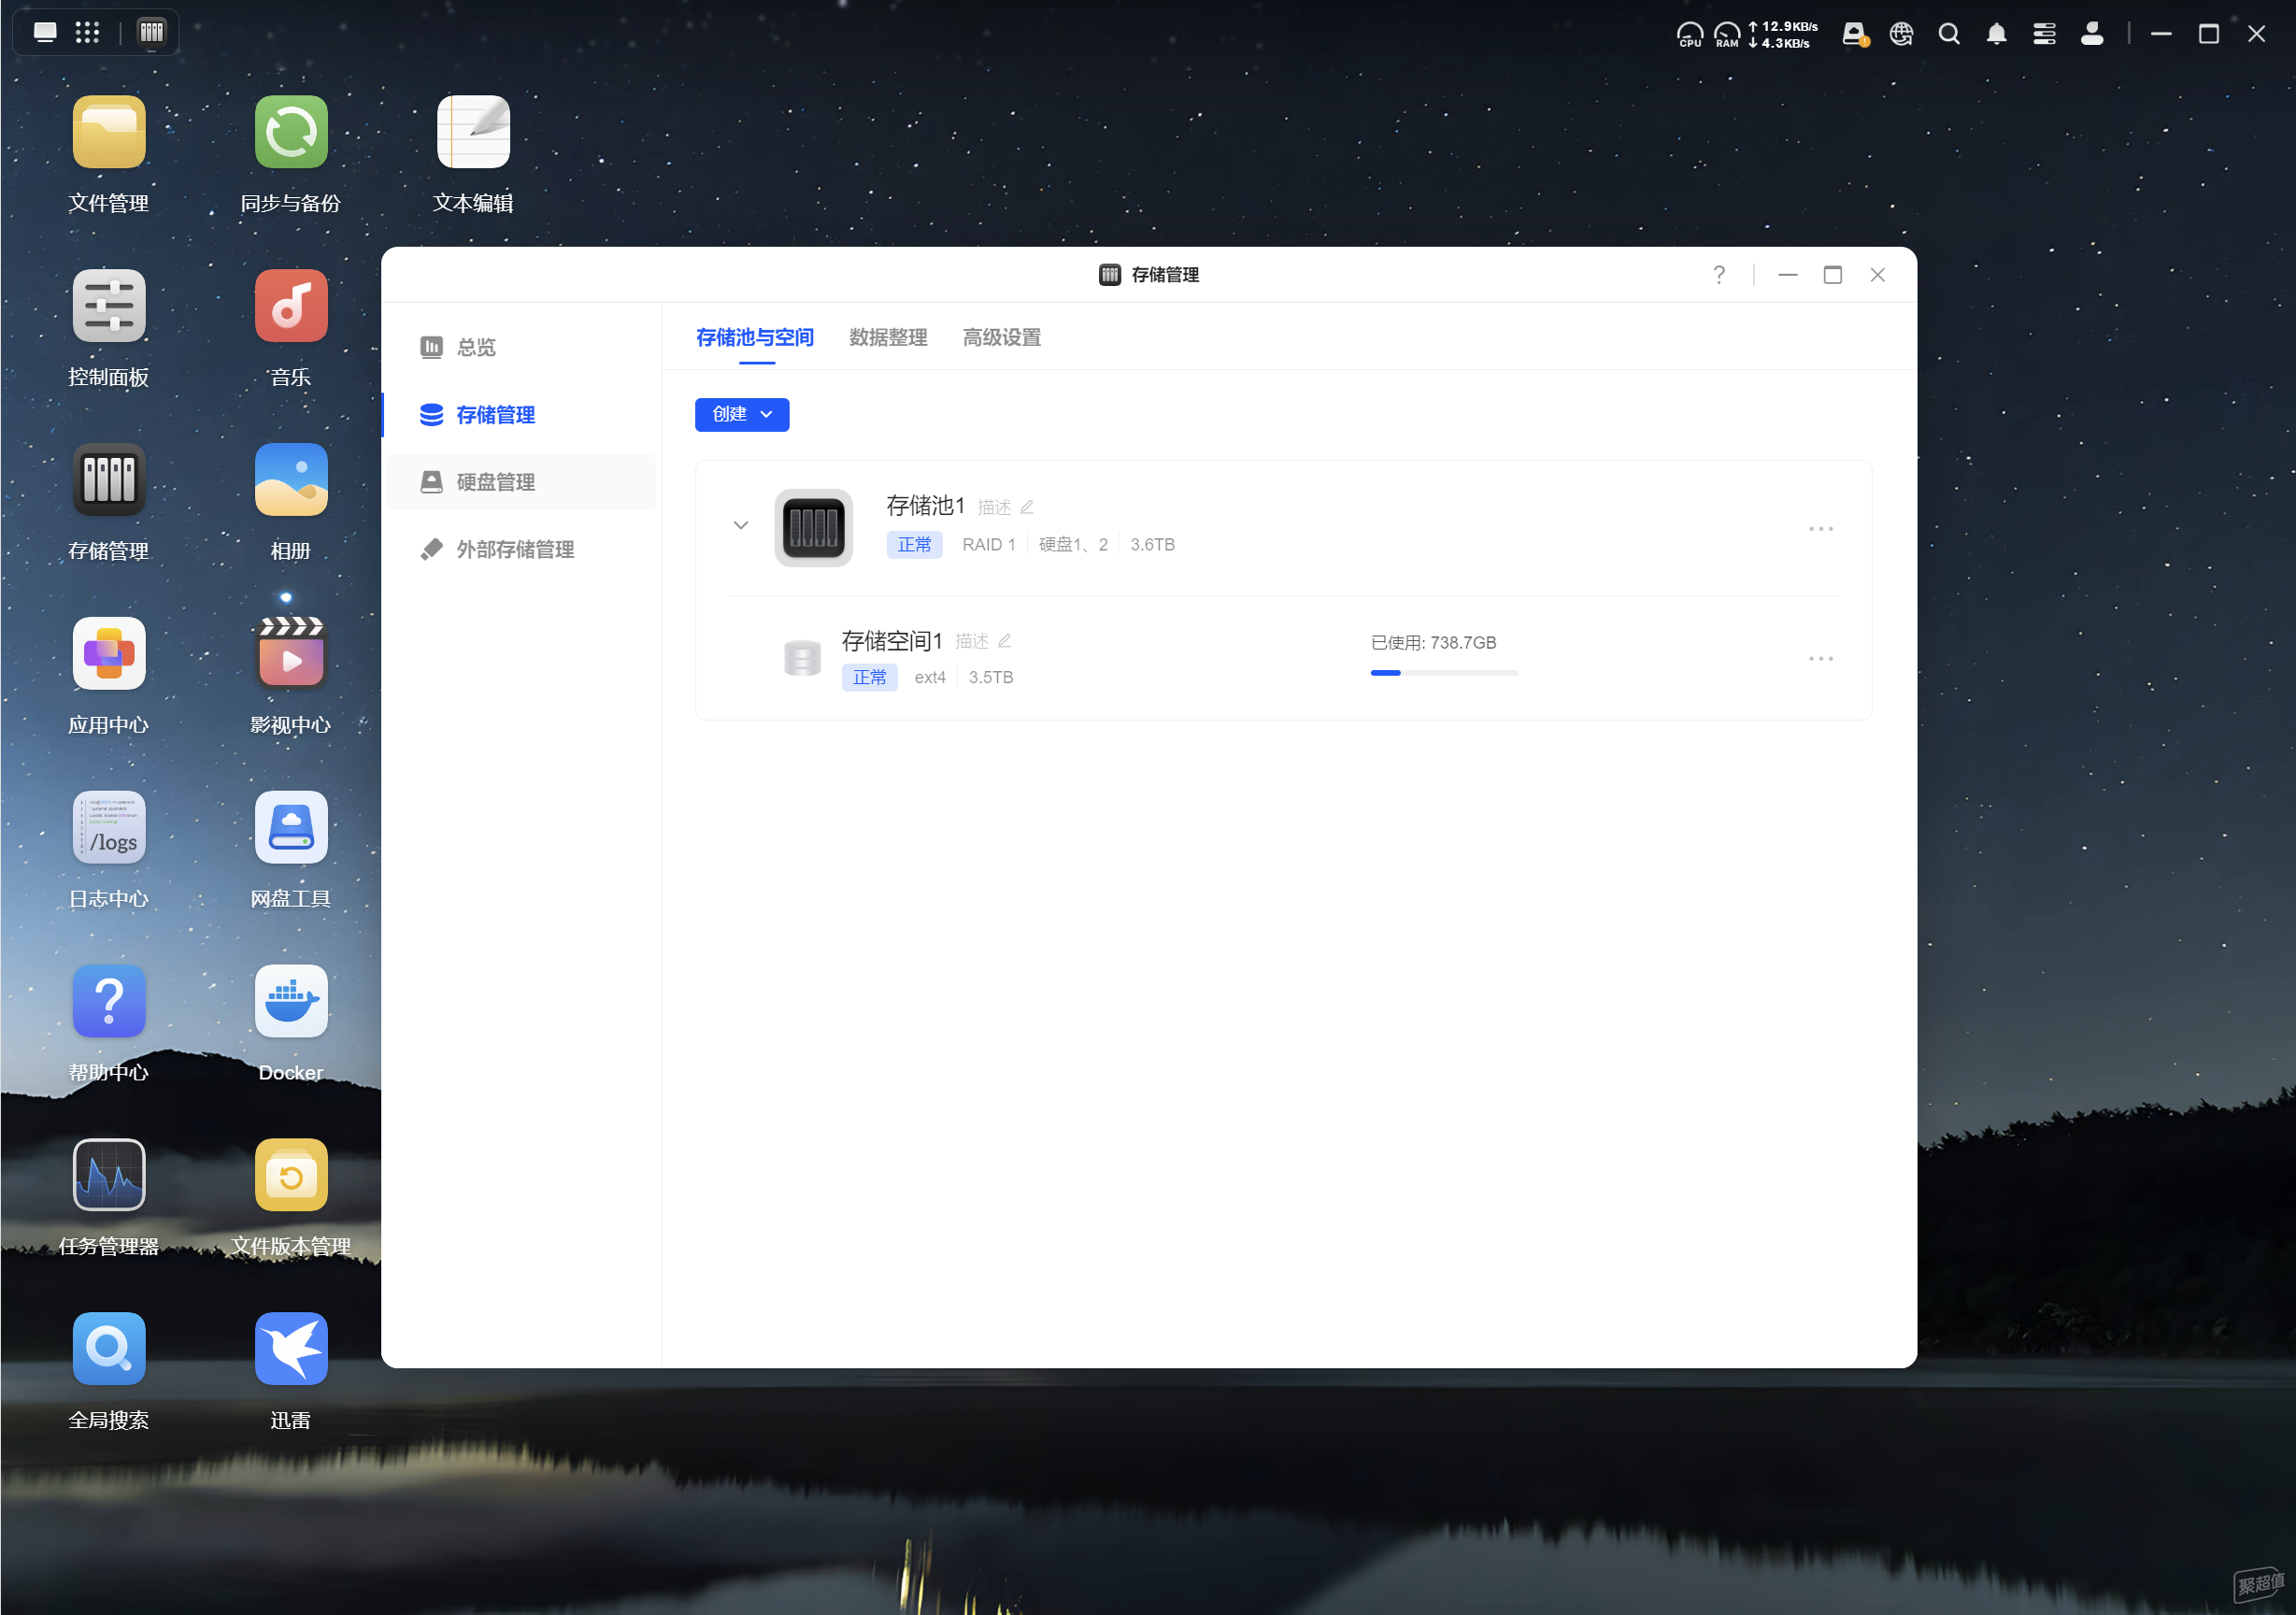2296x1615 pixels.
Task: Select the 存储空间1 volume icon
Action: click(x=802, y=658)
